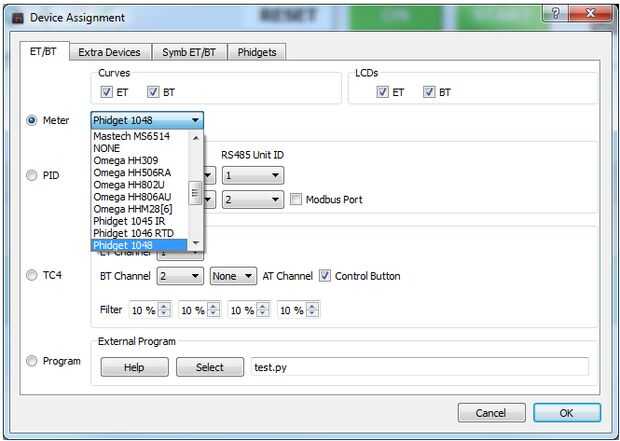Toggle the Curves BT checkbox

click(x=153, y=92)
